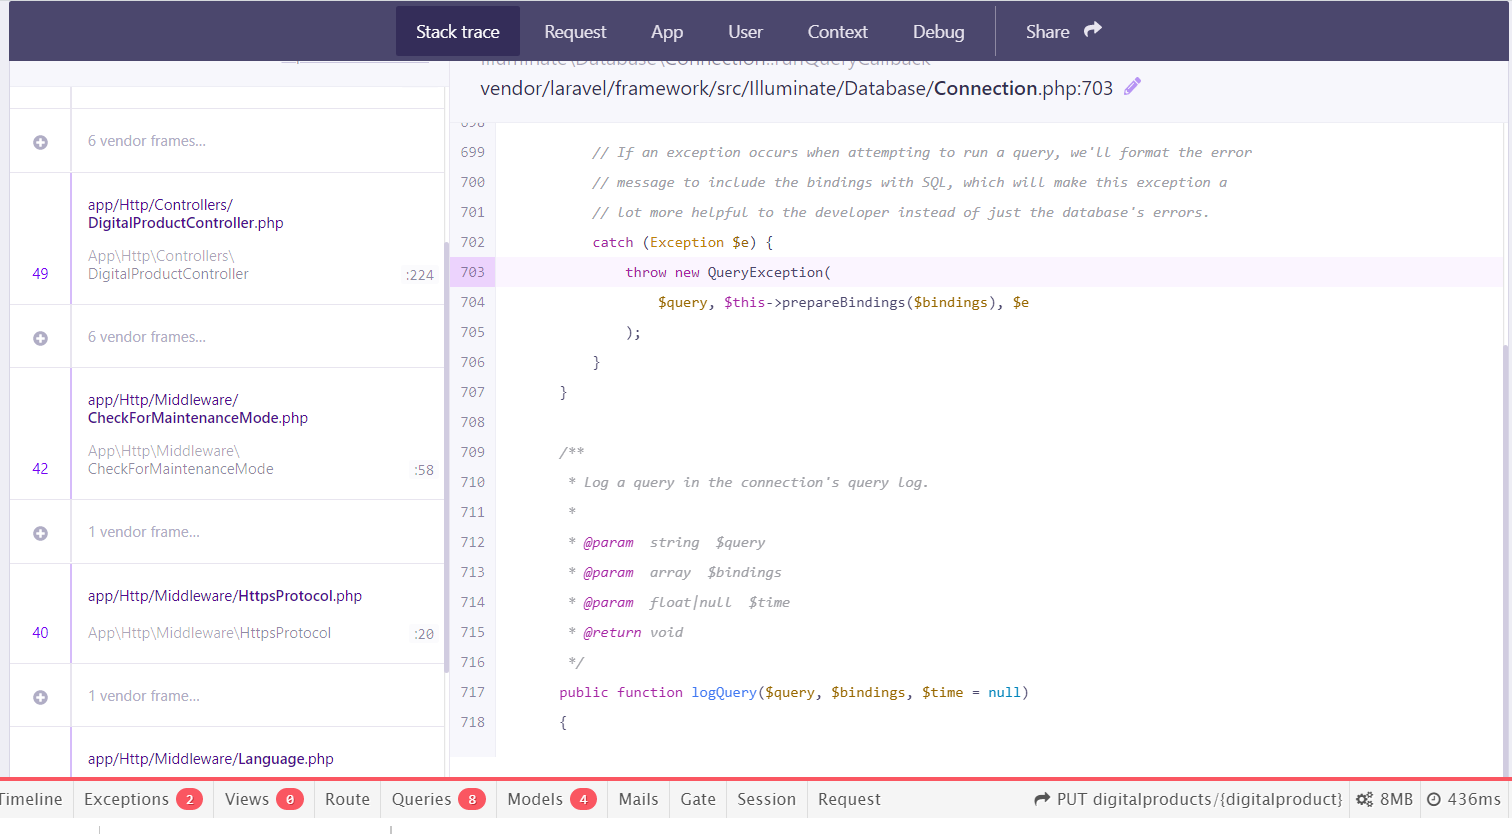This screenshot has width=1512, height=834.
Task: Click the Models count badge 4
Action: pyautogui.click(x=583, y=799)
